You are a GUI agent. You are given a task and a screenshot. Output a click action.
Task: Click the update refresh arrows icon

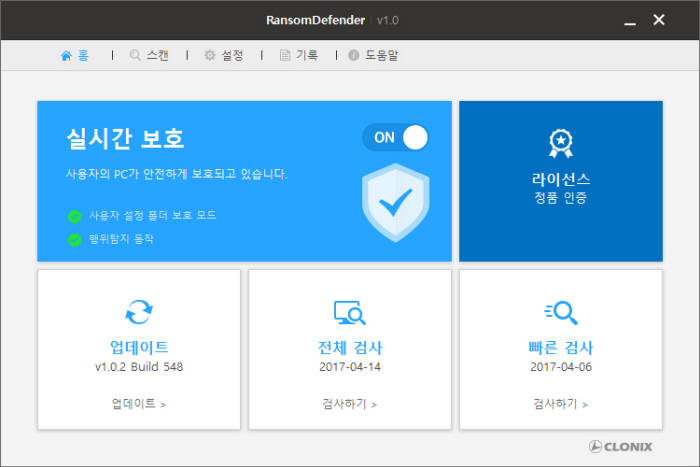click(x=139, y=312)
